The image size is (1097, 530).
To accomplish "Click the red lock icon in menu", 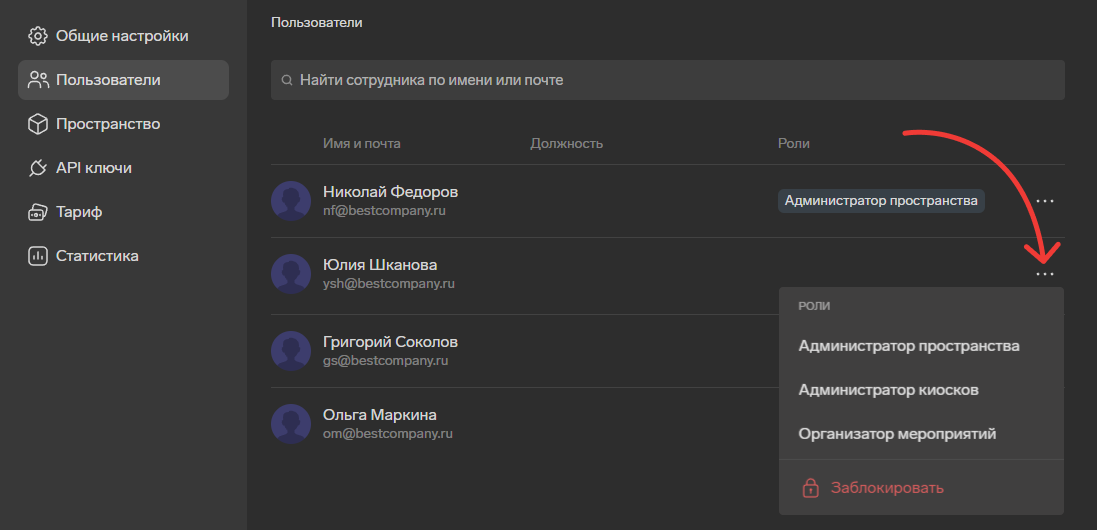I will pos(810,487).
